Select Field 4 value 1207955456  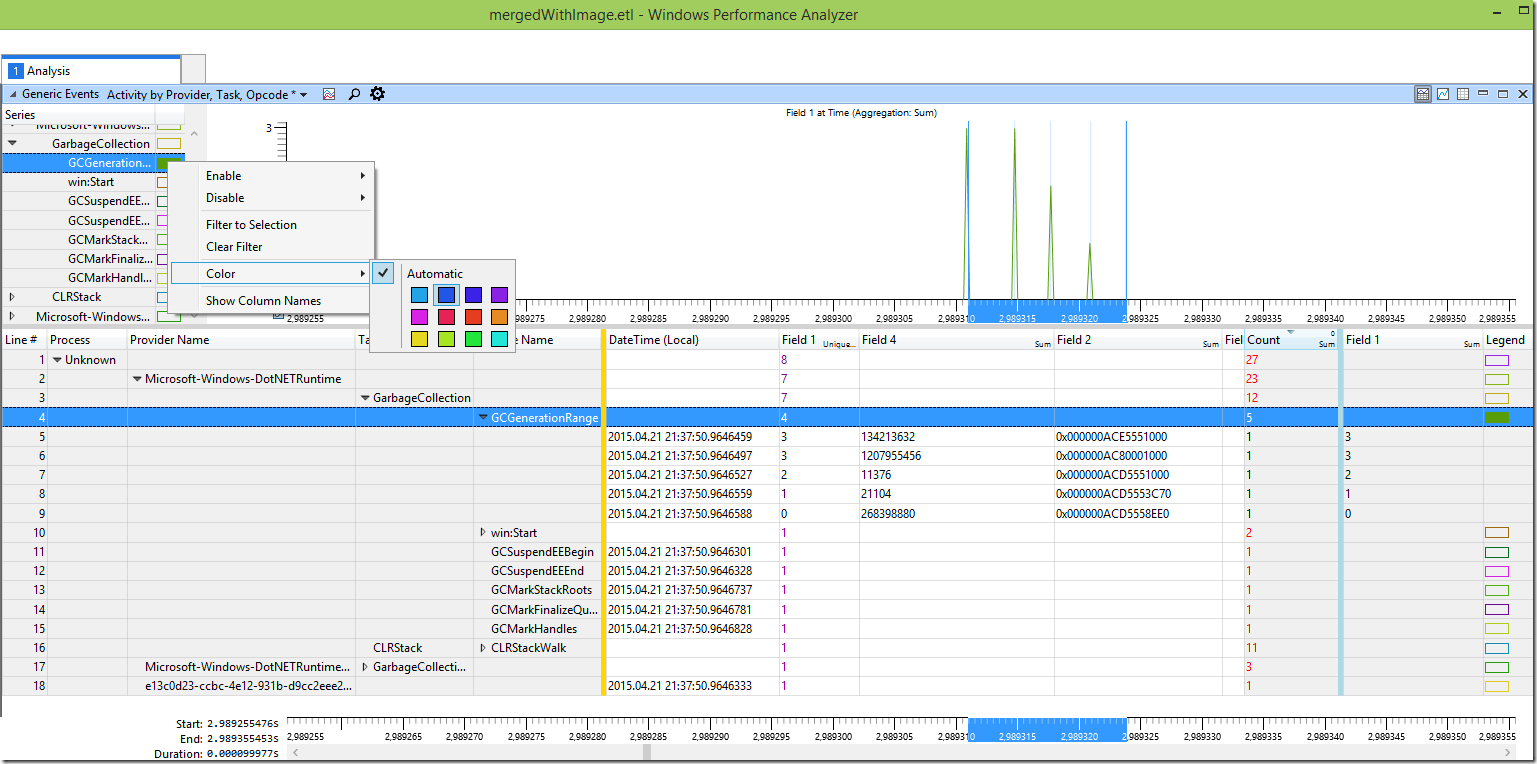[x=956, y=456]
